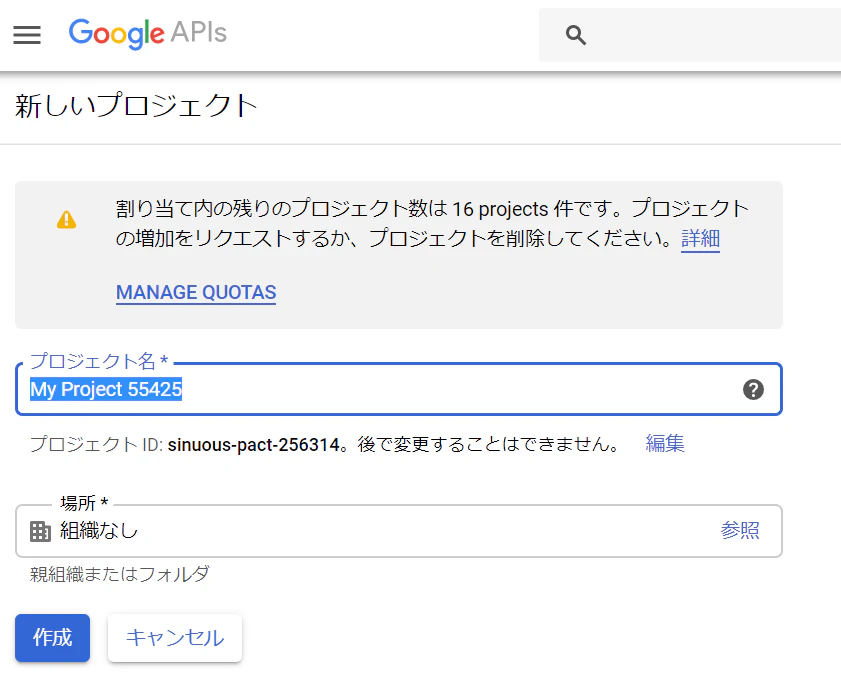Image resolution: width=841 pixels, height=677 pixels.
Task: Click the 作成 create button
Action: pos(53,638)
